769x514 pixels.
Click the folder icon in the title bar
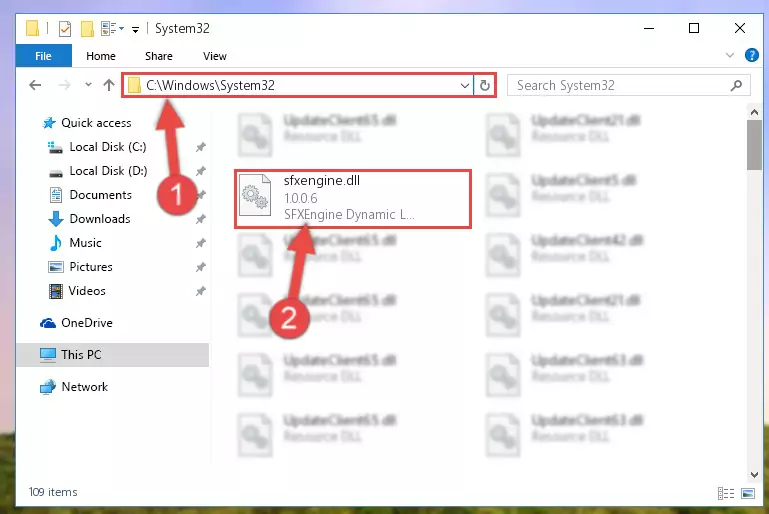pyautogui.click(x=32, y=28)
